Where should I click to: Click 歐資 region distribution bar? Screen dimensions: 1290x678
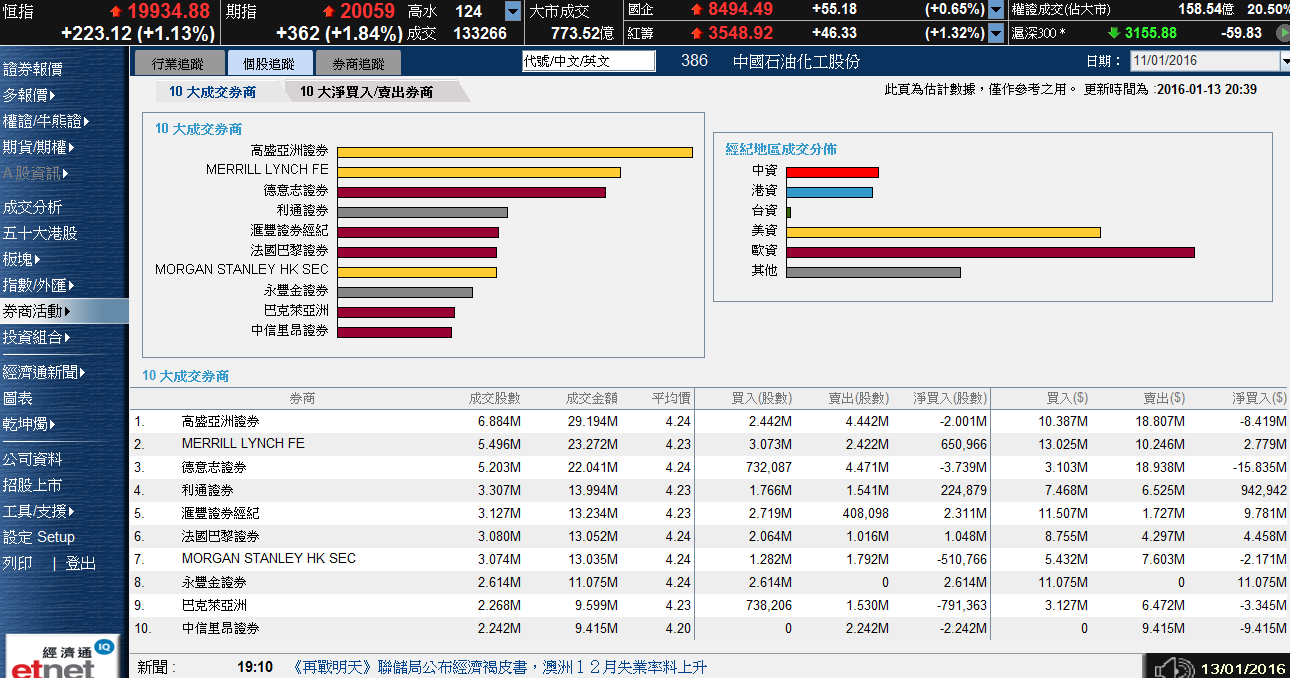pos(991,252)
